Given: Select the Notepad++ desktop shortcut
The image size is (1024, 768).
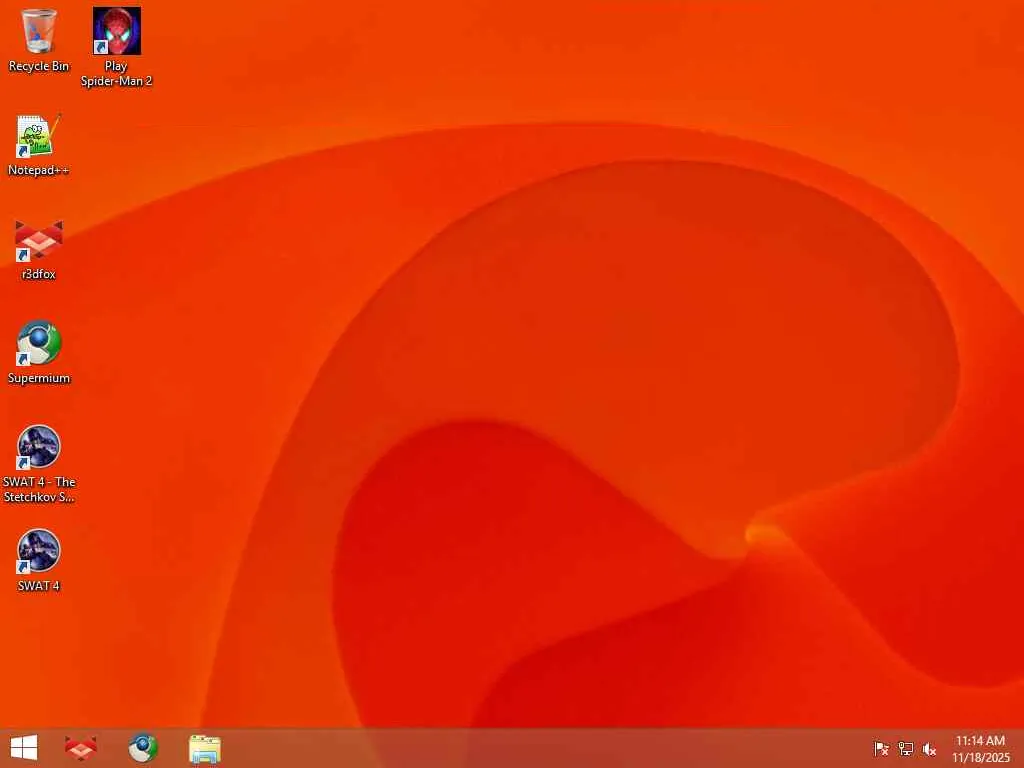Looking at the screenshot, I should 39,145.
